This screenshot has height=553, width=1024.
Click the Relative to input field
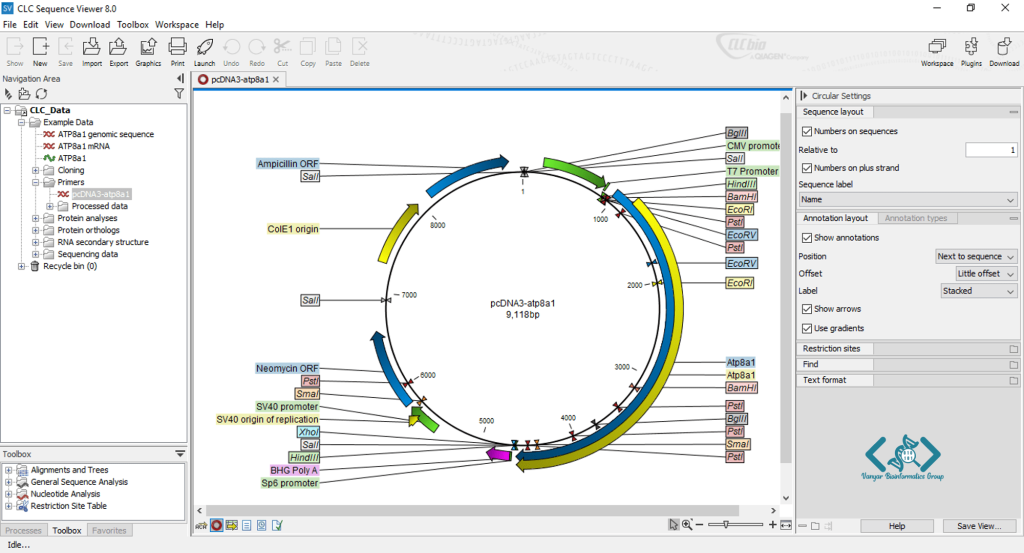pos(991,150)
